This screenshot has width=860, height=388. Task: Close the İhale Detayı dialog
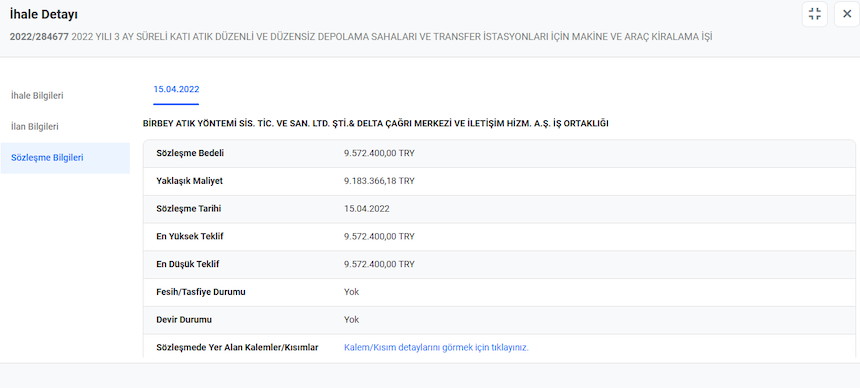[847, 14]
